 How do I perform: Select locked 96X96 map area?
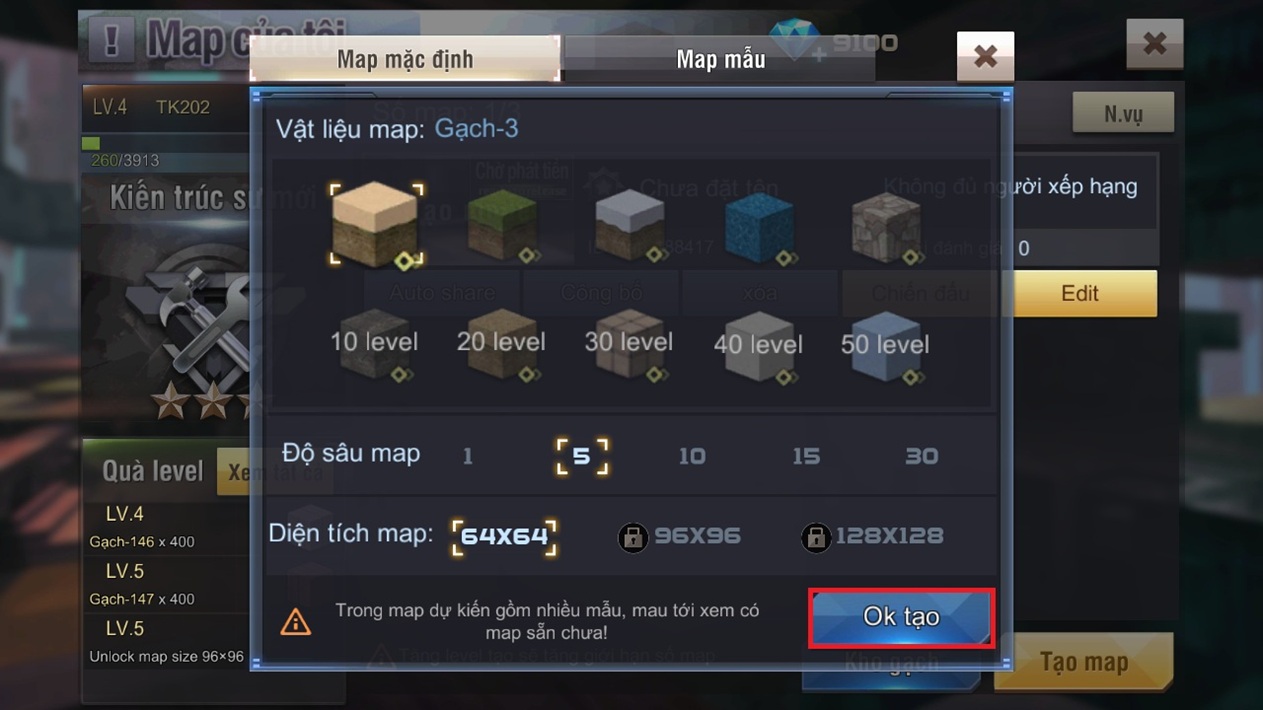[680, 536]
